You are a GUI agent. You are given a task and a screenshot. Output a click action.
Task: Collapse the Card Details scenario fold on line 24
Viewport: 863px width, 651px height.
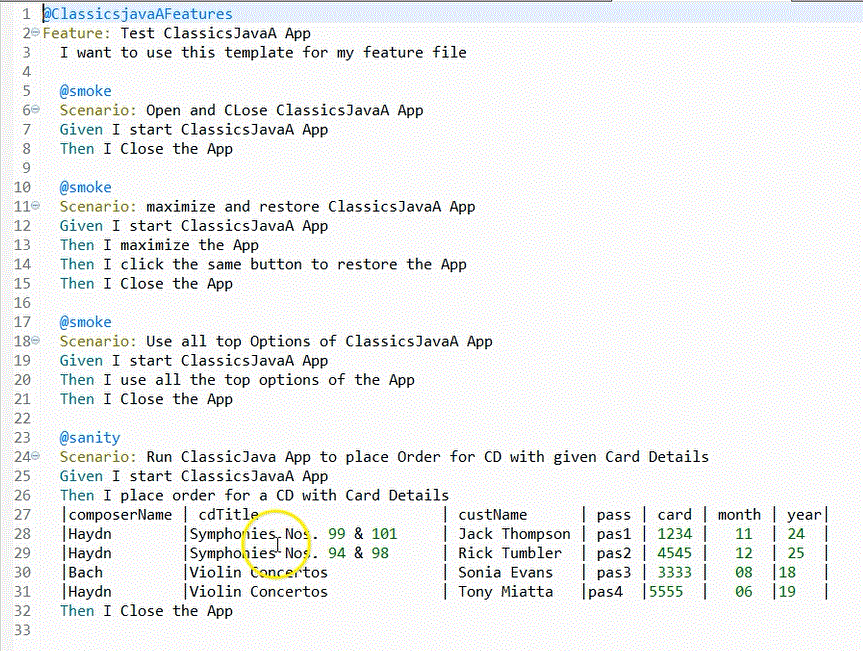coord(35,456)
